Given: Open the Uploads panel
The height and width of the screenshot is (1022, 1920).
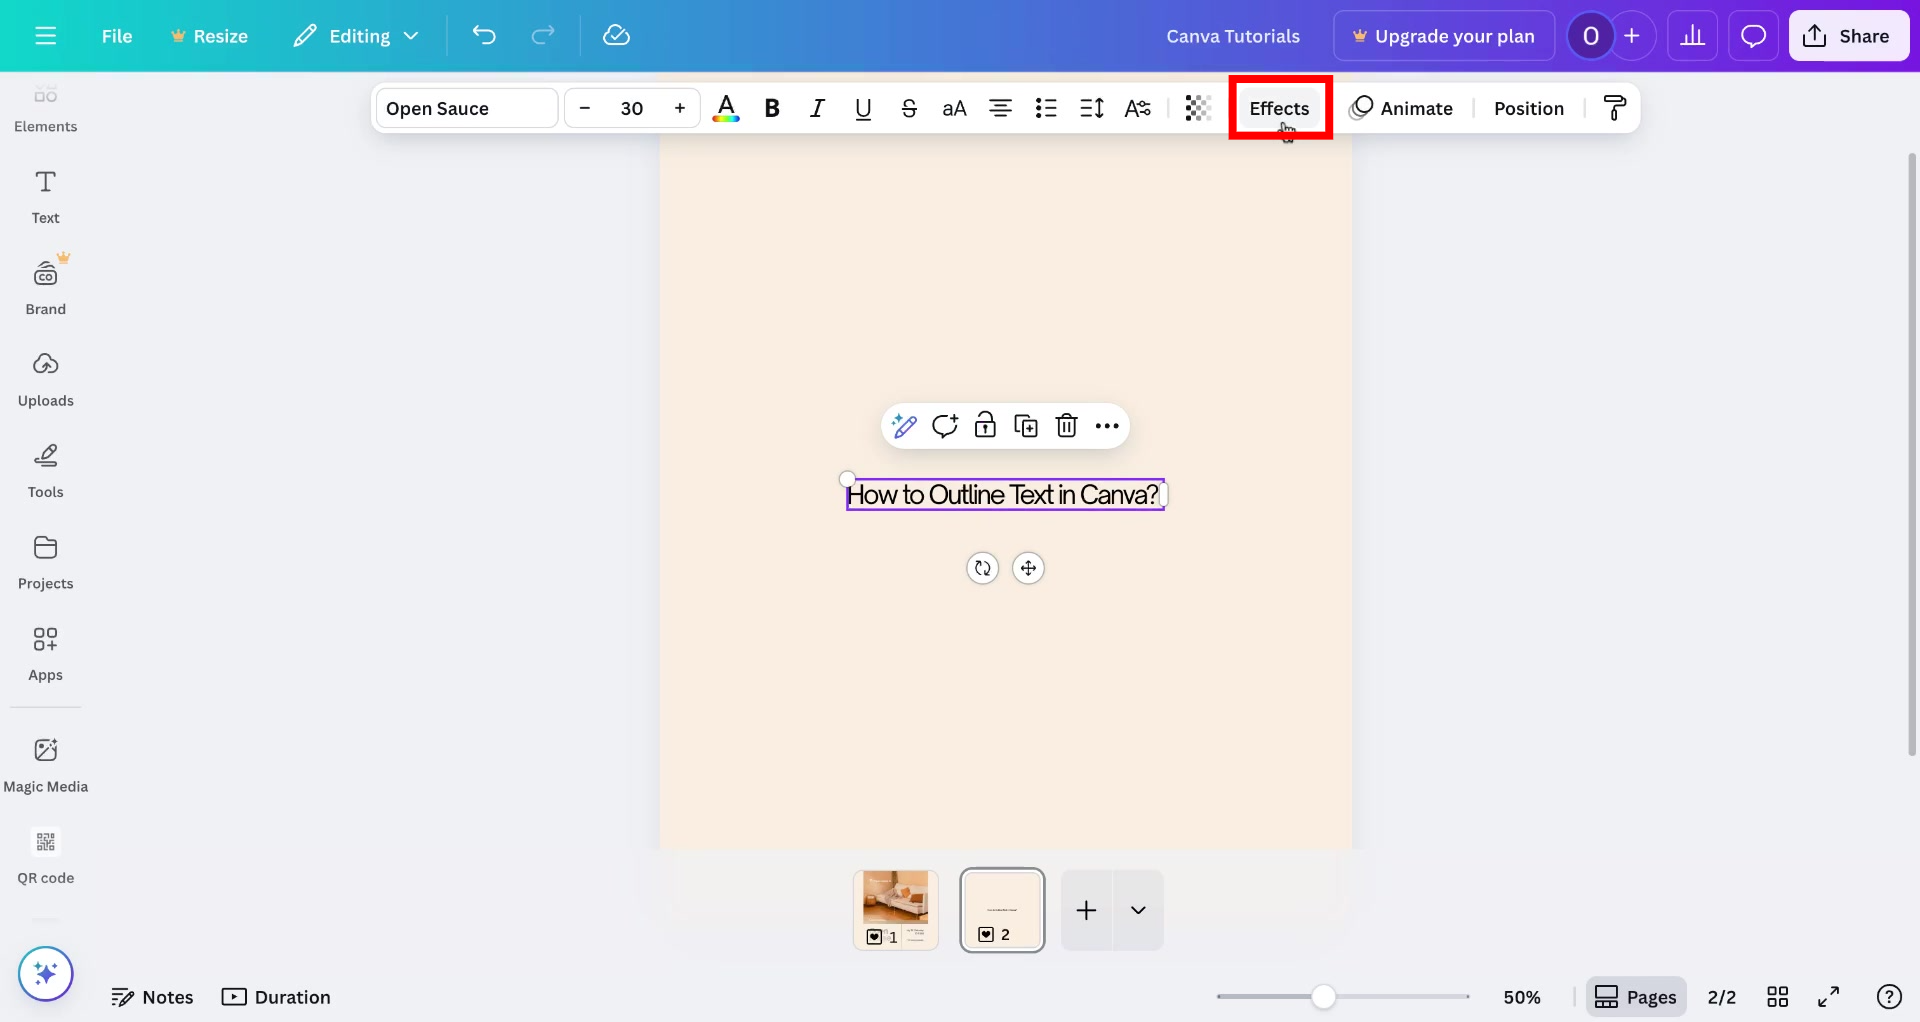Looking at the screenshot, I should pos(46,378).
